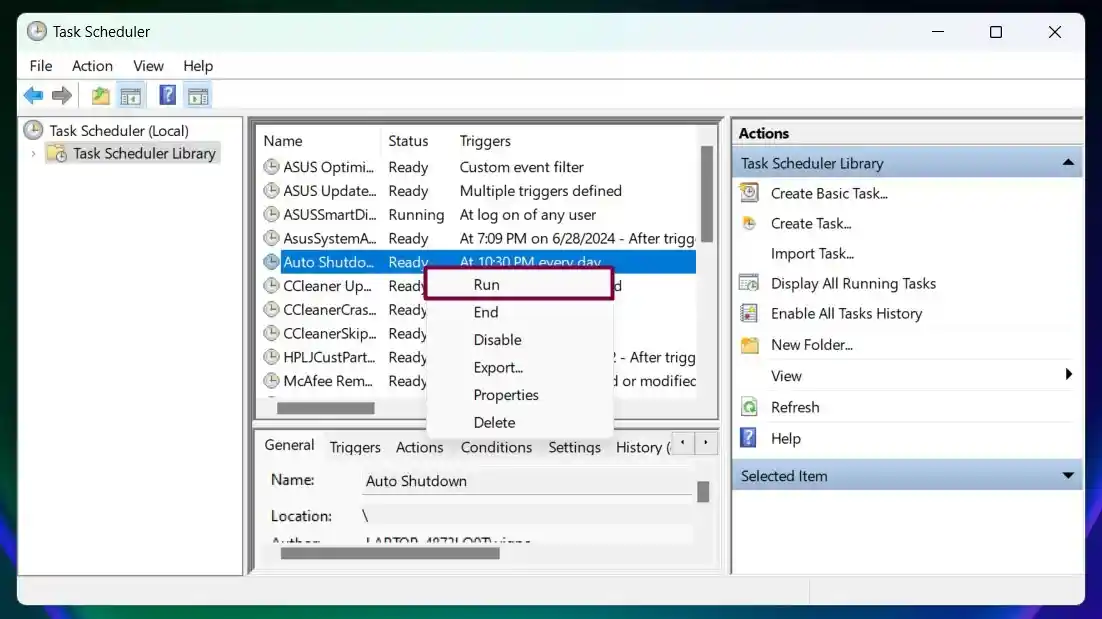Switch to the Settings tab
The height and width of the screenshot is (619, 1102).
click(x=574, y=447)
